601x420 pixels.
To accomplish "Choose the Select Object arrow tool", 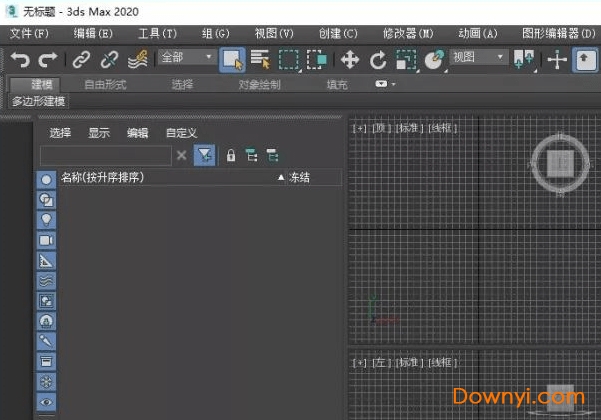I will tap(232, 59).
